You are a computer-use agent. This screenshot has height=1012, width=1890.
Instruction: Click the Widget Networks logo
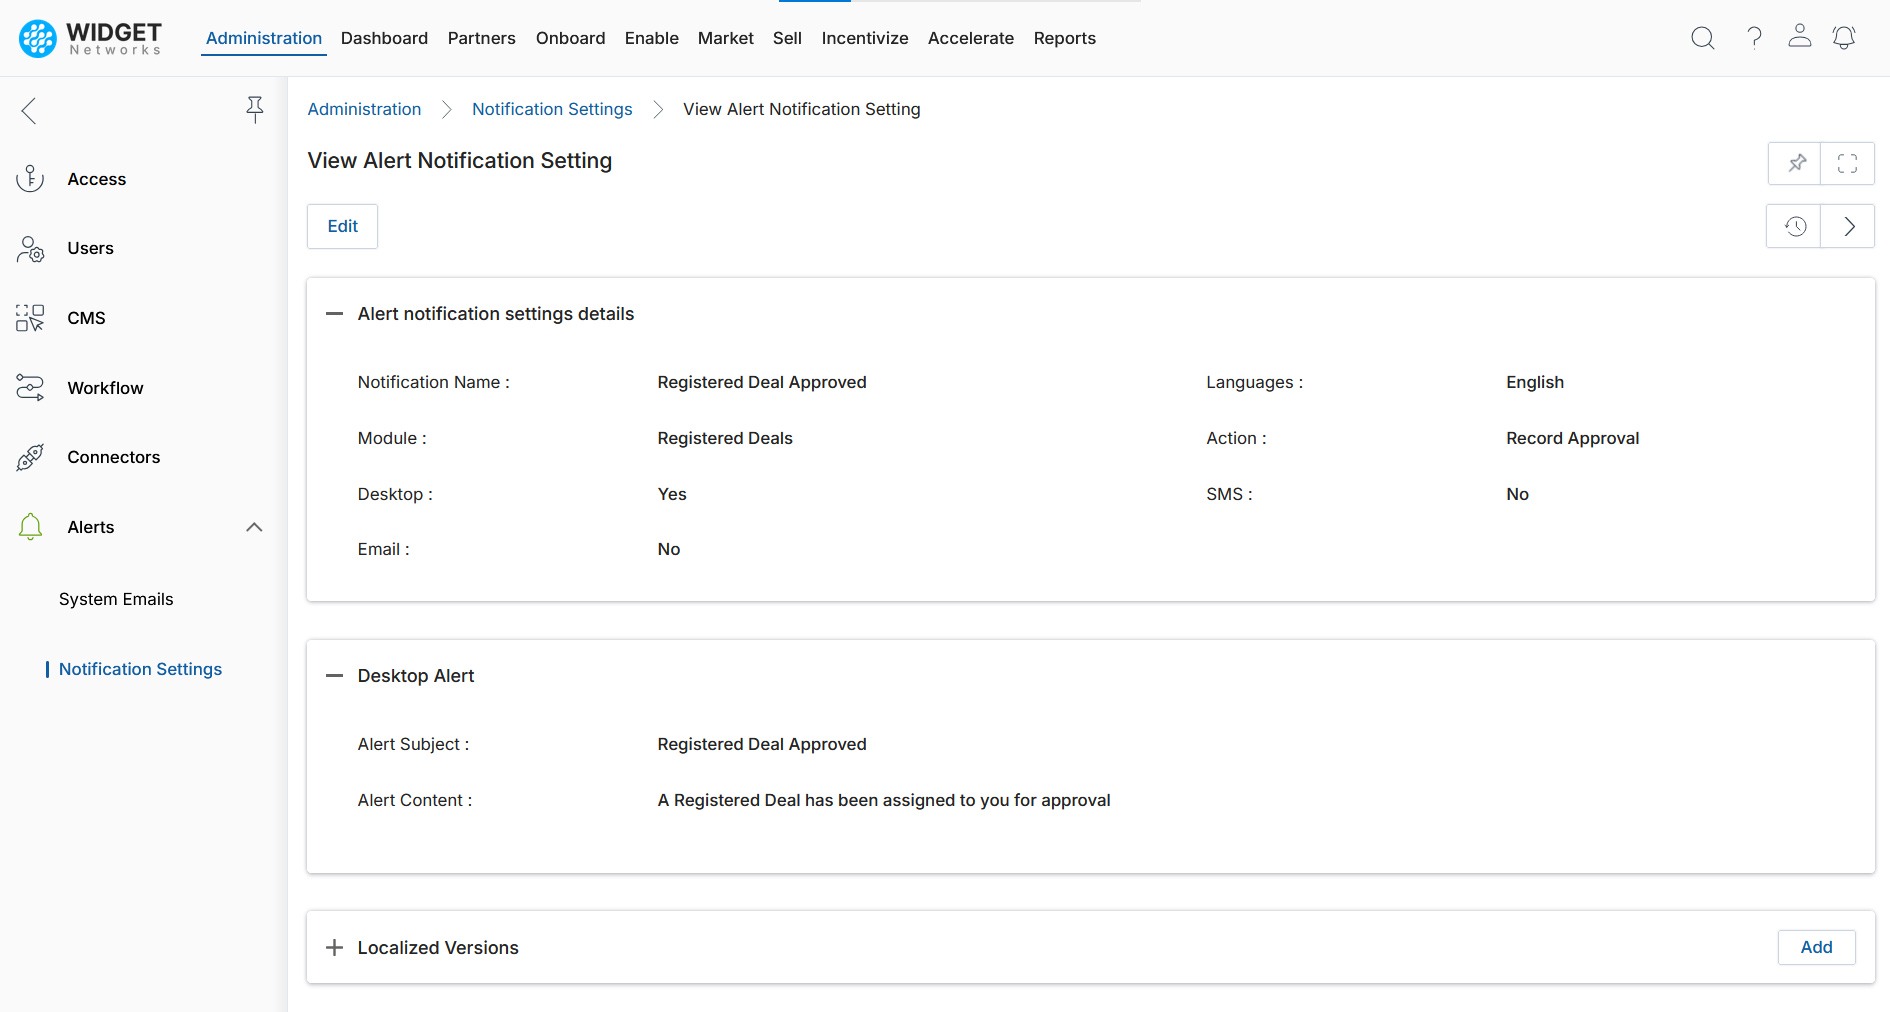tap(90, 38)
